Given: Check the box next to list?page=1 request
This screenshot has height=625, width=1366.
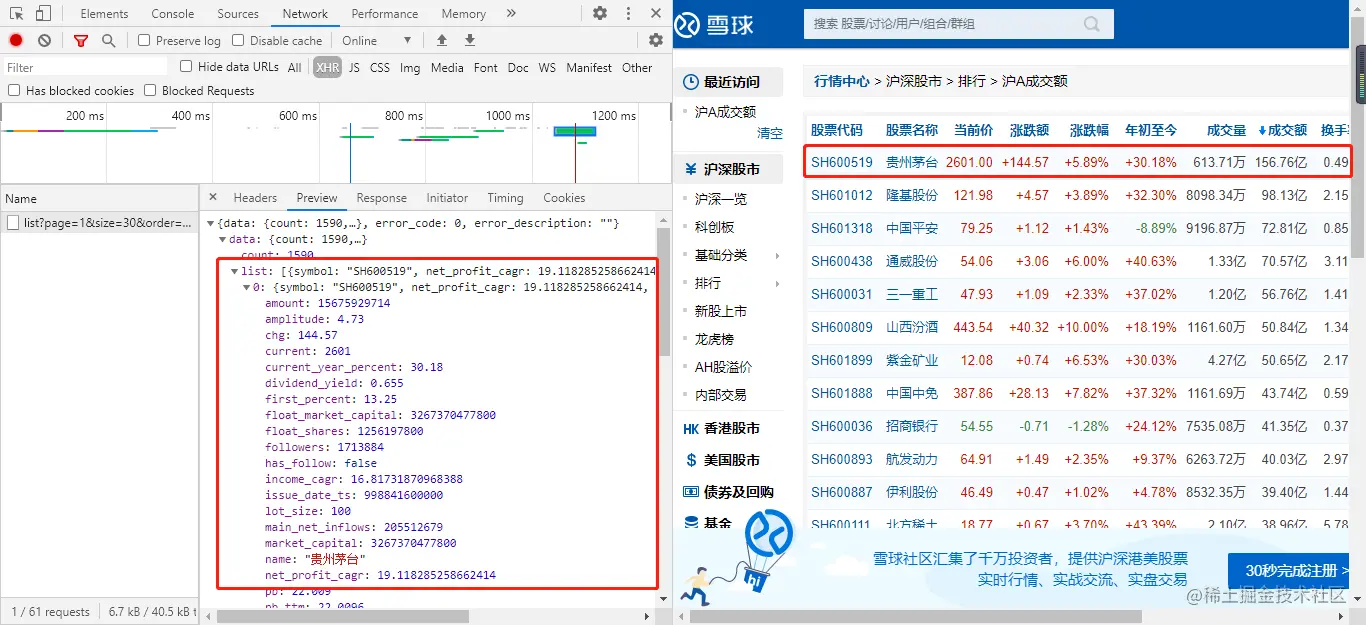Looking at the screenshot, I should point(13,223).
